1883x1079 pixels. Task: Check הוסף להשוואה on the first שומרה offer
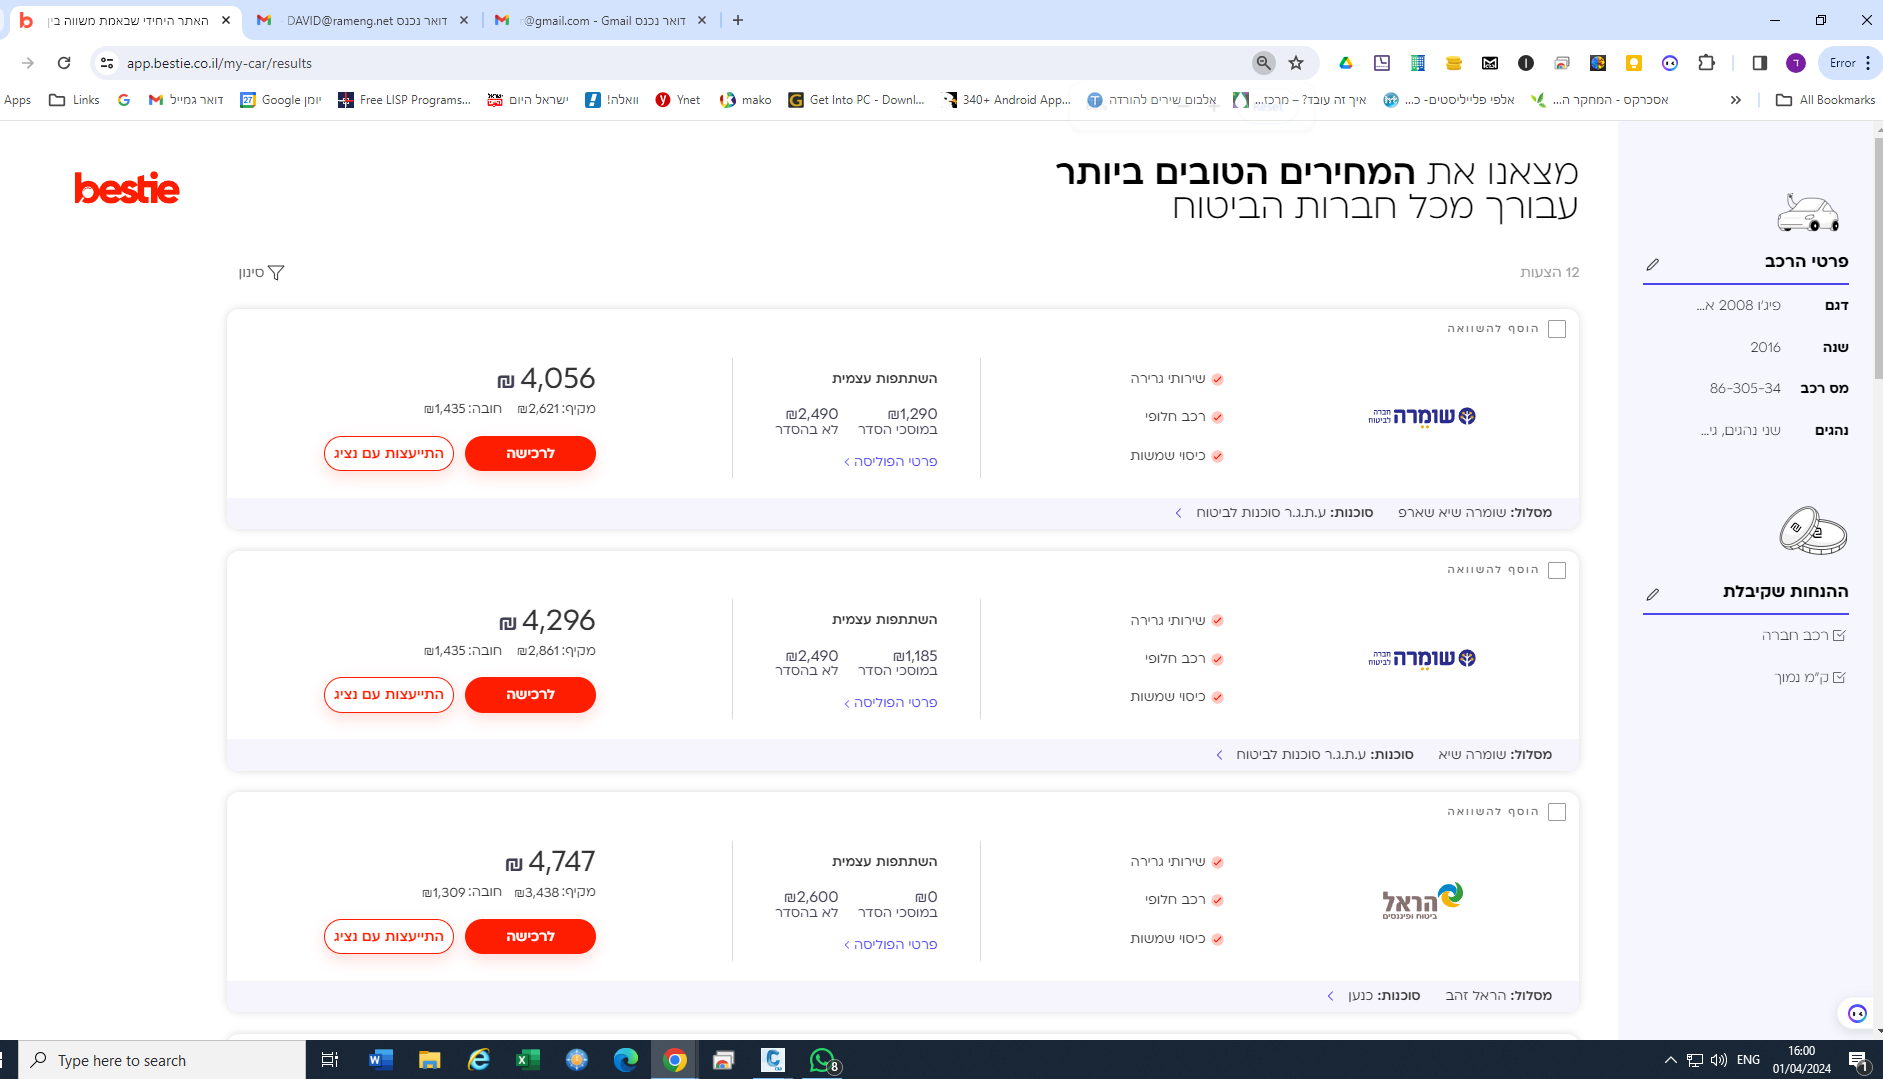(1557, 328)
